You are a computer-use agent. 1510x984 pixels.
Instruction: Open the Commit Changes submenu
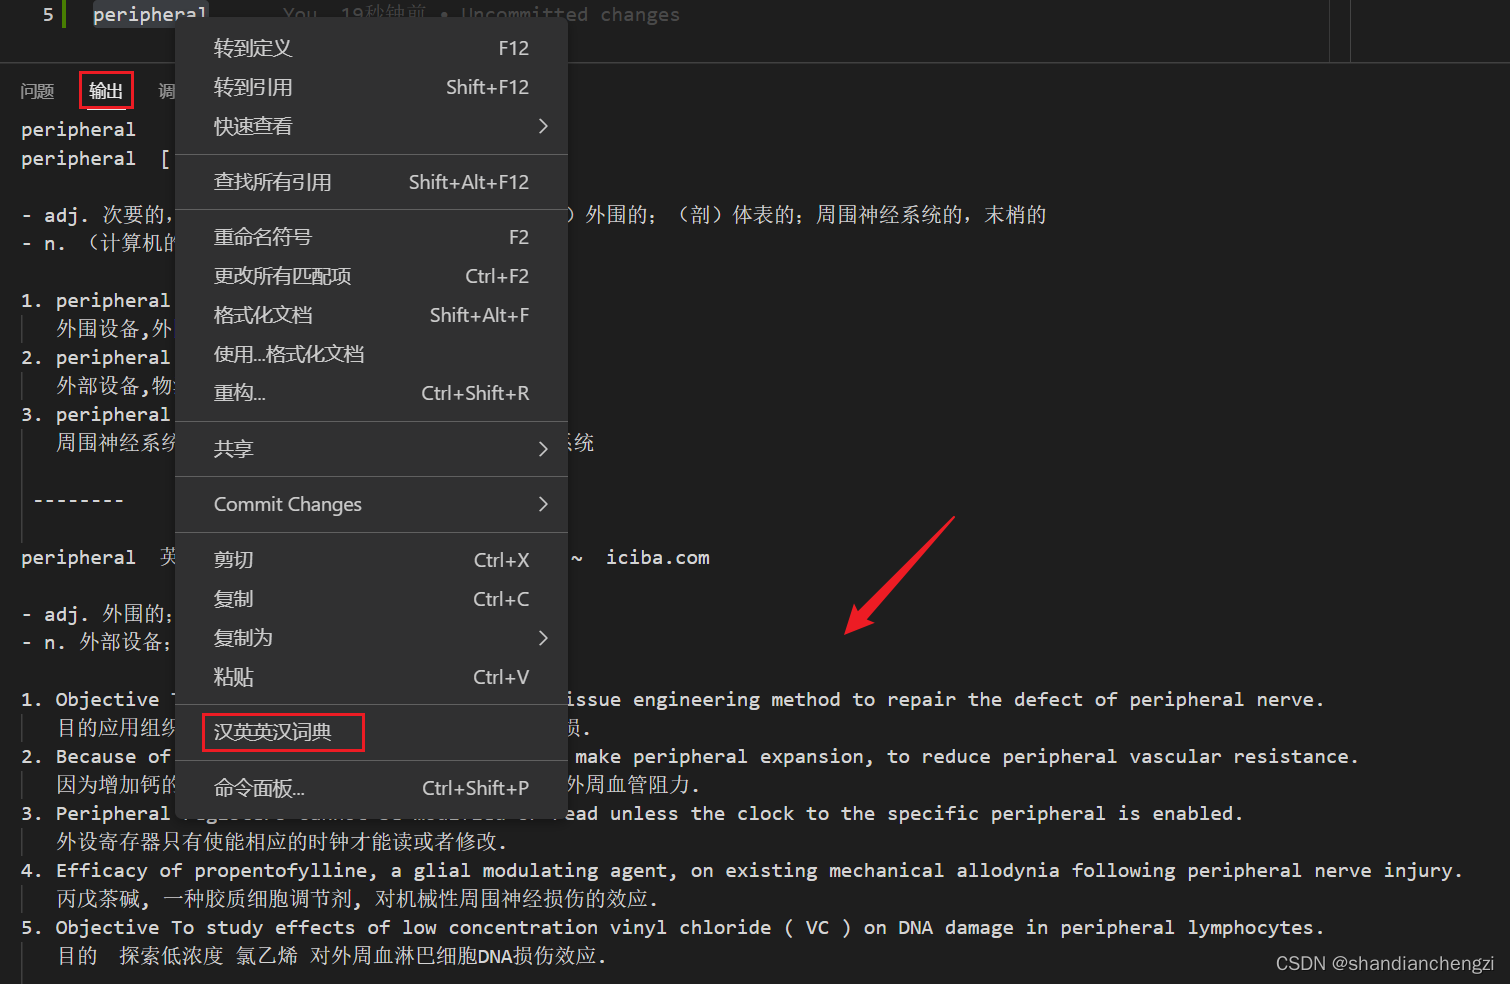(x=371, y=504)
